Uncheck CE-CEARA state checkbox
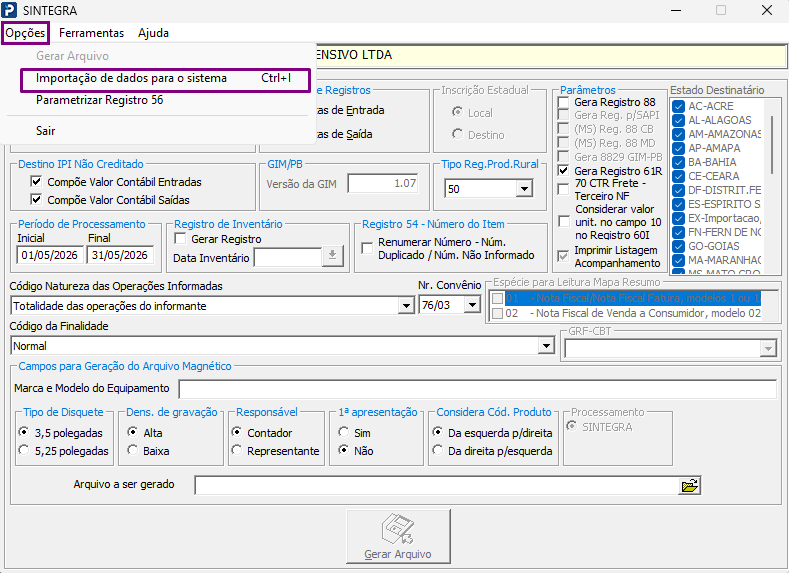789x573 pixels. click(x=678, y=176)
